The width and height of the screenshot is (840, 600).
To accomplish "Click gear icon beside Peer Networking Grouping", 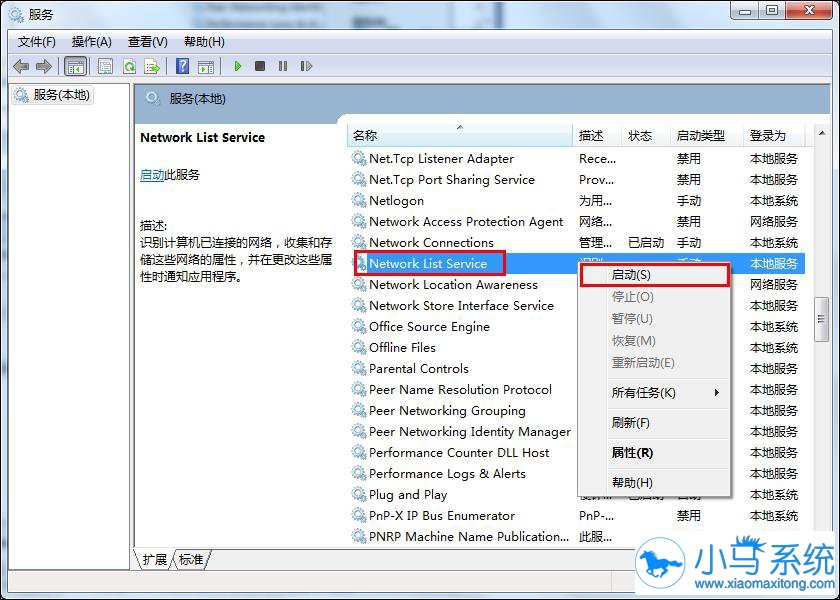I will coord(358,410).
